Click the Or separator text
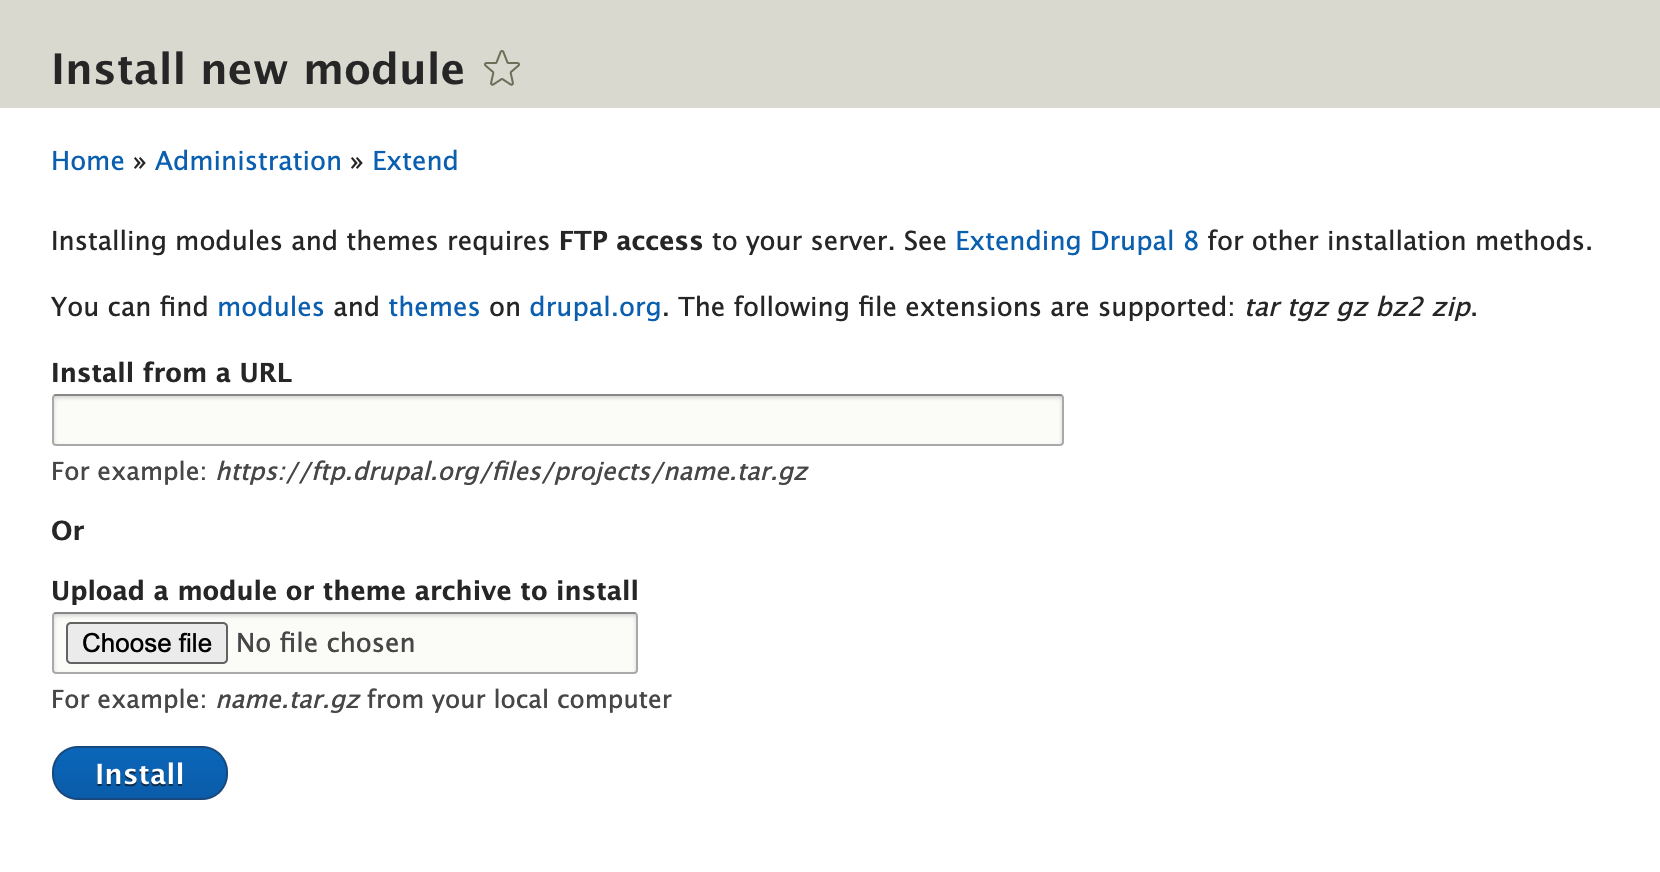Viewport: 1660px width, 872px height. coord(68,531)
